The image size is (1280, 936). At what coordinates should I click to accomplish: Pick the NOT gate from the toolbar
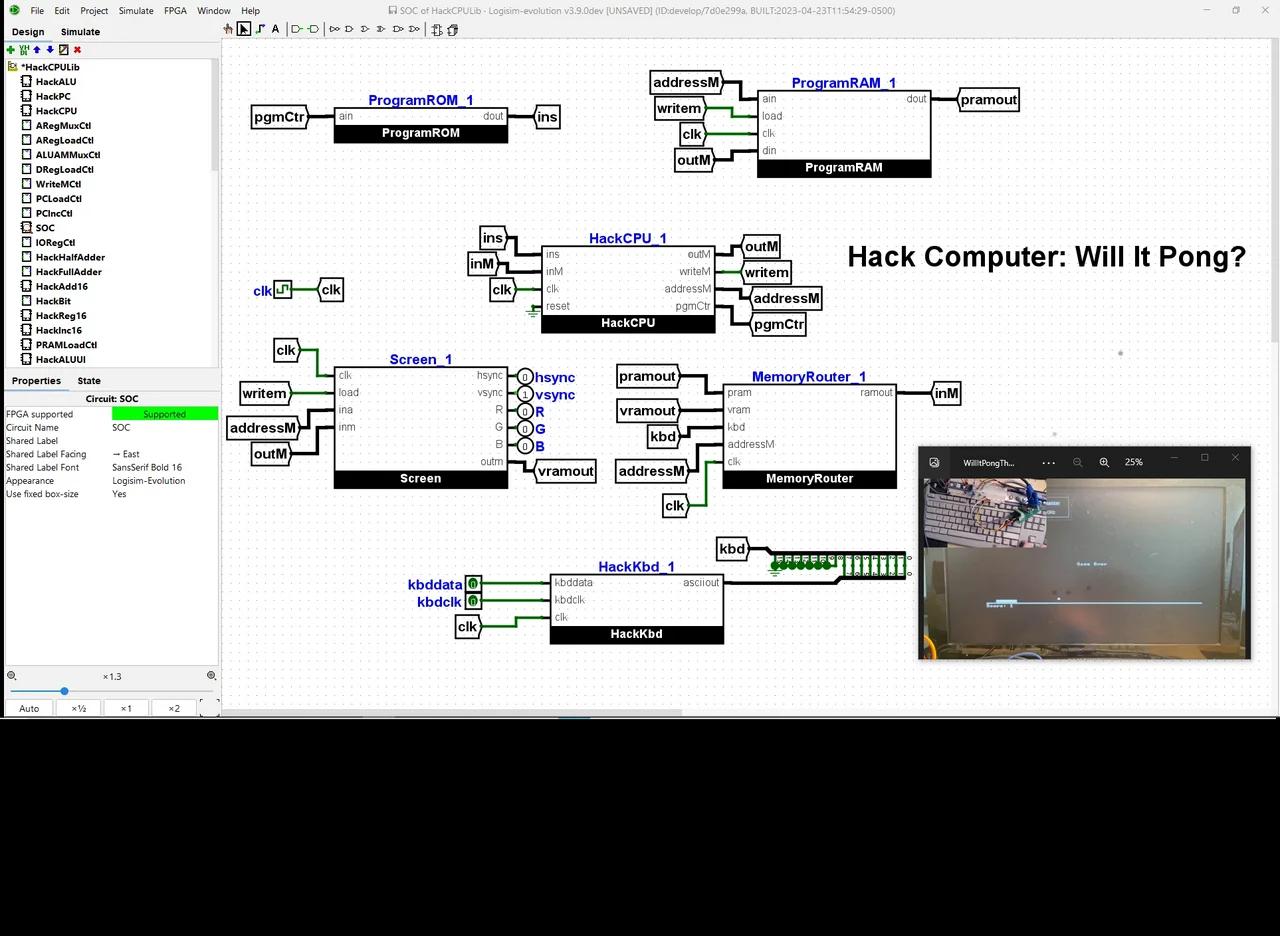coord(335,29)
